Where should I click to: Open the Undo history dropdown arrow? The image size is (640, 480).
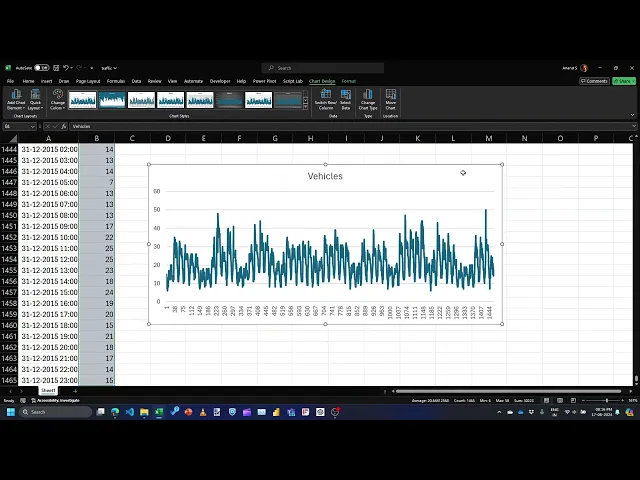point(71,68)
